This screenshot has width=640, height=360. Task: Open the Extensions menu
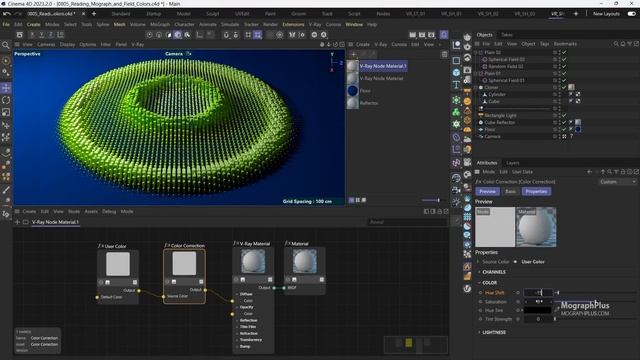click(x=293, y=24)
